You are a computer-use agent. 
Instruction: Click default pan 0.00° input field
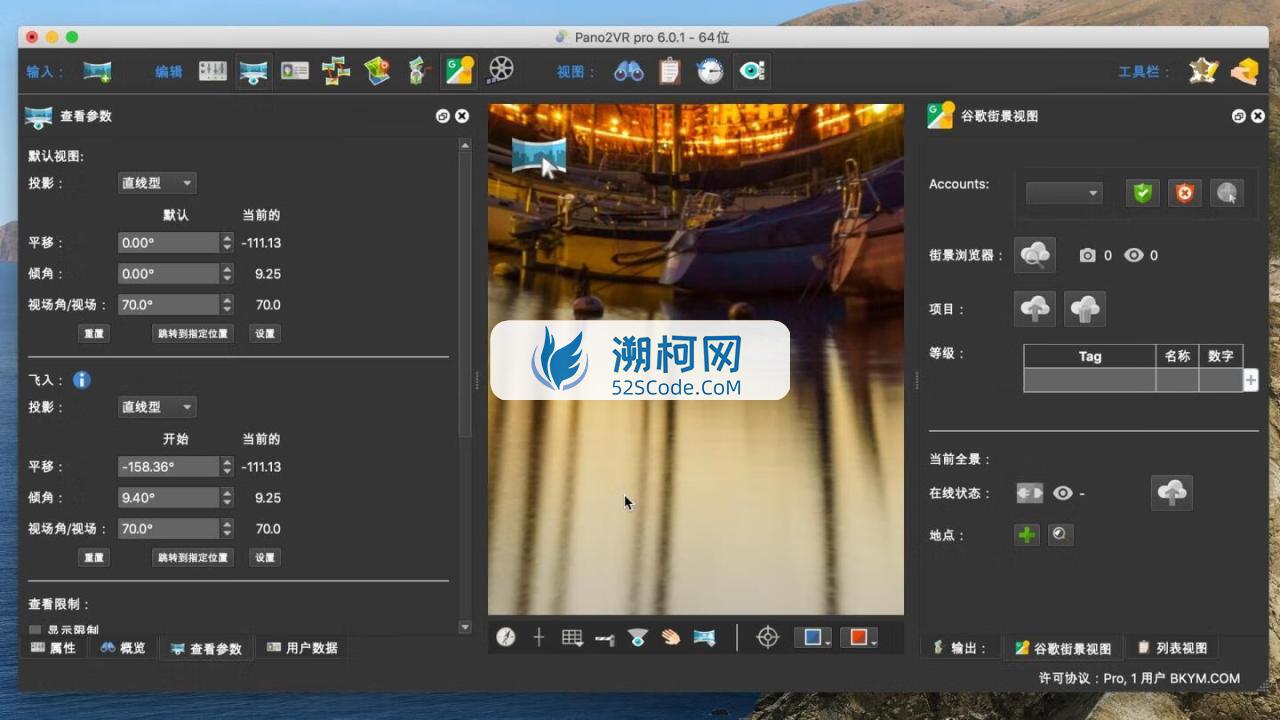(168, 243)
